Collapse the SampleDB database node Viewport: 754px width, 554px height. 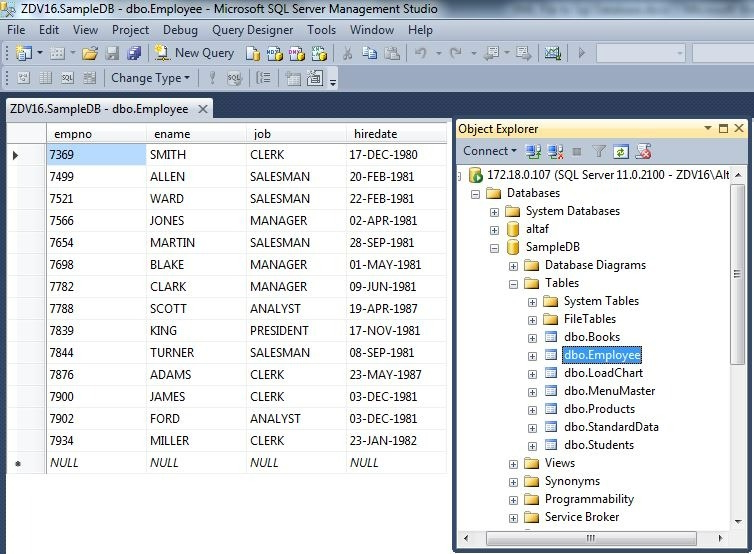494,248
